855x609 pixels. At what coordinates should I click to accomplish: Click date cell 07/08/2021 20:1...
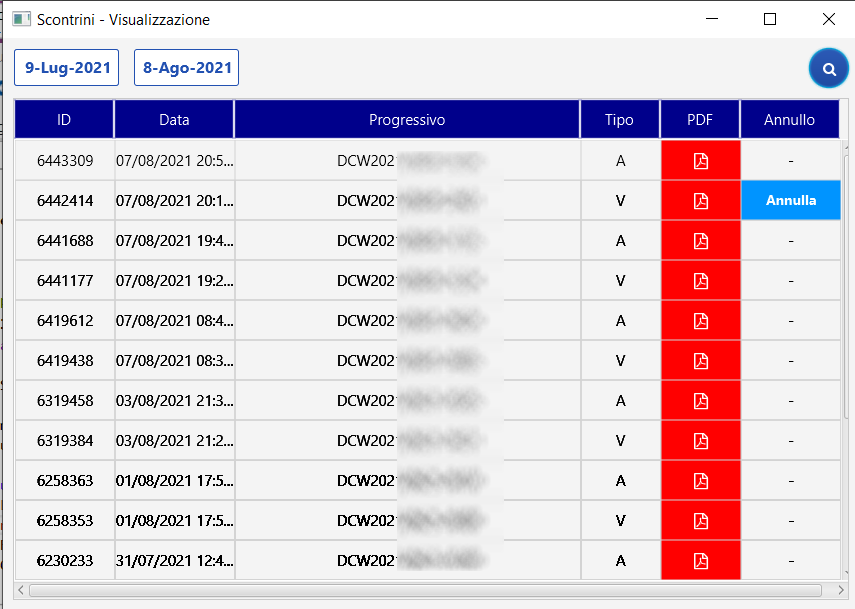coord(174,201)
